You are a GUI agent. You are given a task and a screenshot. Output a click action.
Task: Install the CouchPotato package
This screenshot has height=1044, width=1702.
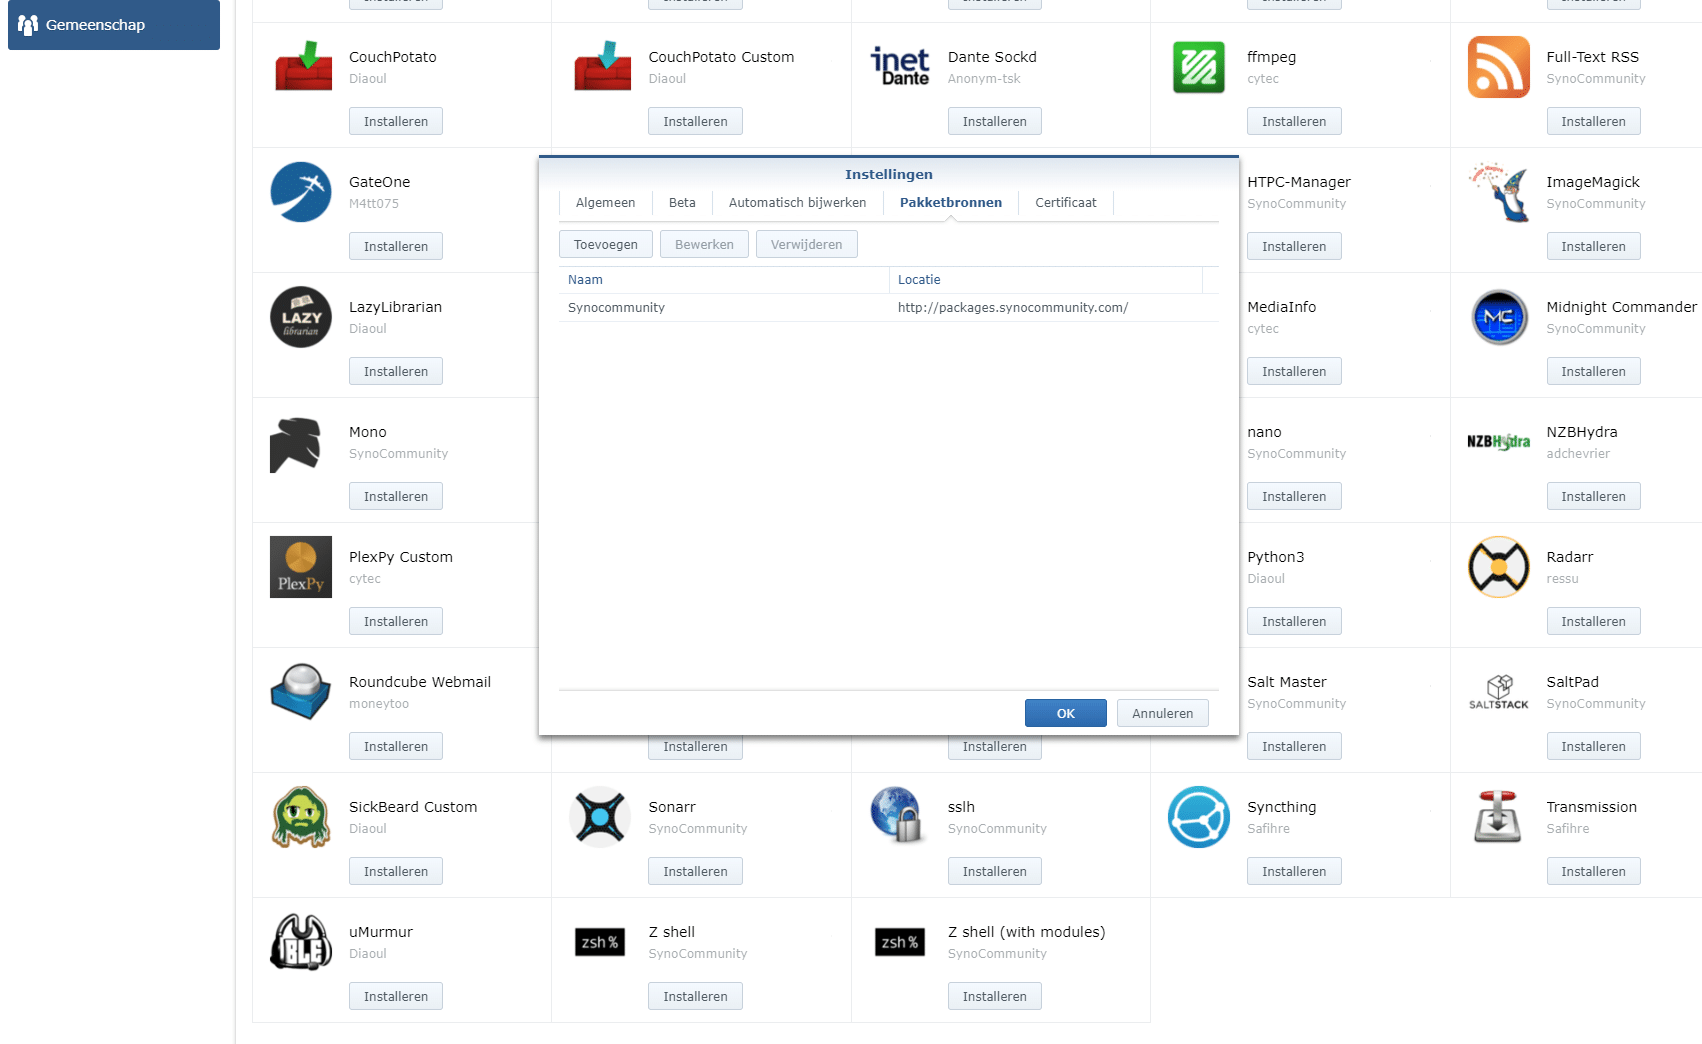396,121
